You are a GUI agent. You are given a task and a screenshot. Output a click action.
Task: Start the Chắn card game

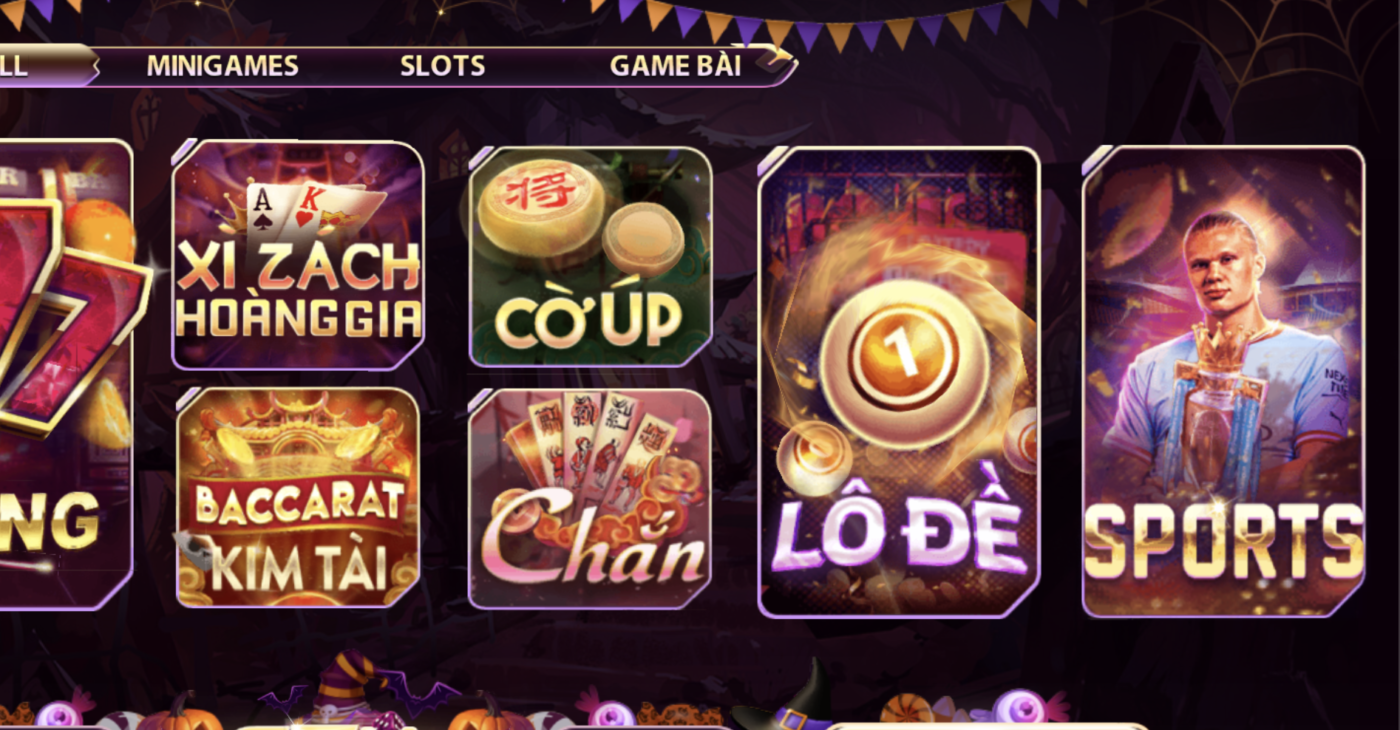(x=590, y=499)
